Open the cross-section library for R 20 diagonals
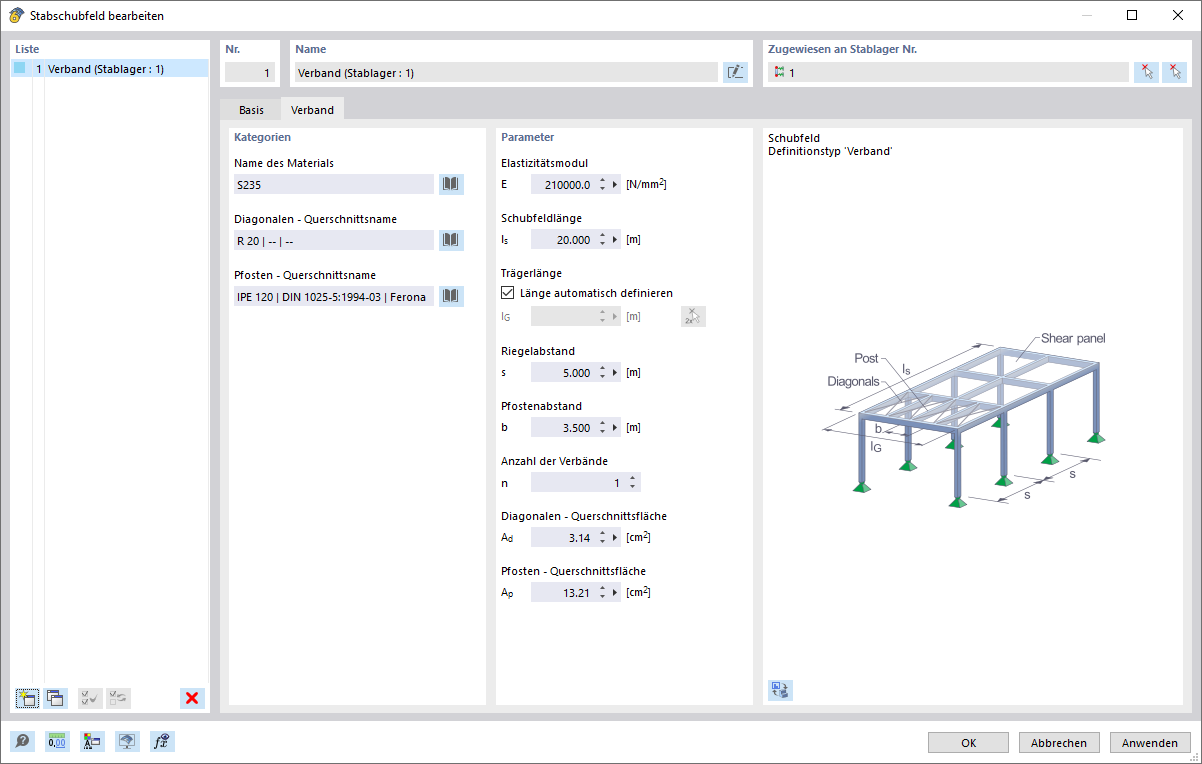This screenshot has width=1202, height=764. pyautogui.click(x=450, y=240)
